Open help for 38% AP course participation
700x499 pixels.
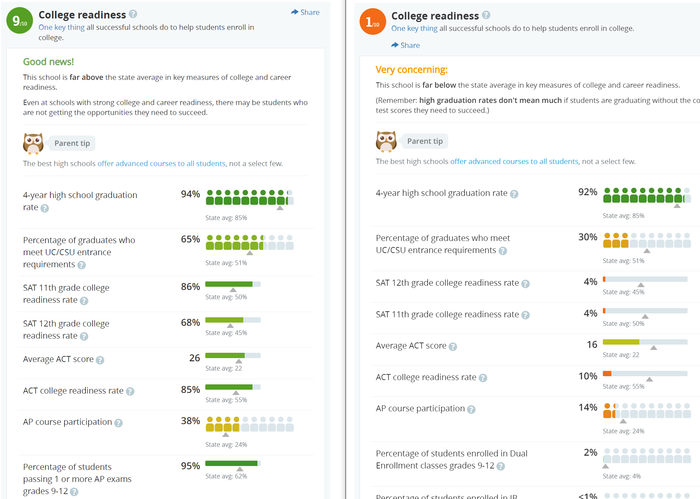[x=119, y=422]
